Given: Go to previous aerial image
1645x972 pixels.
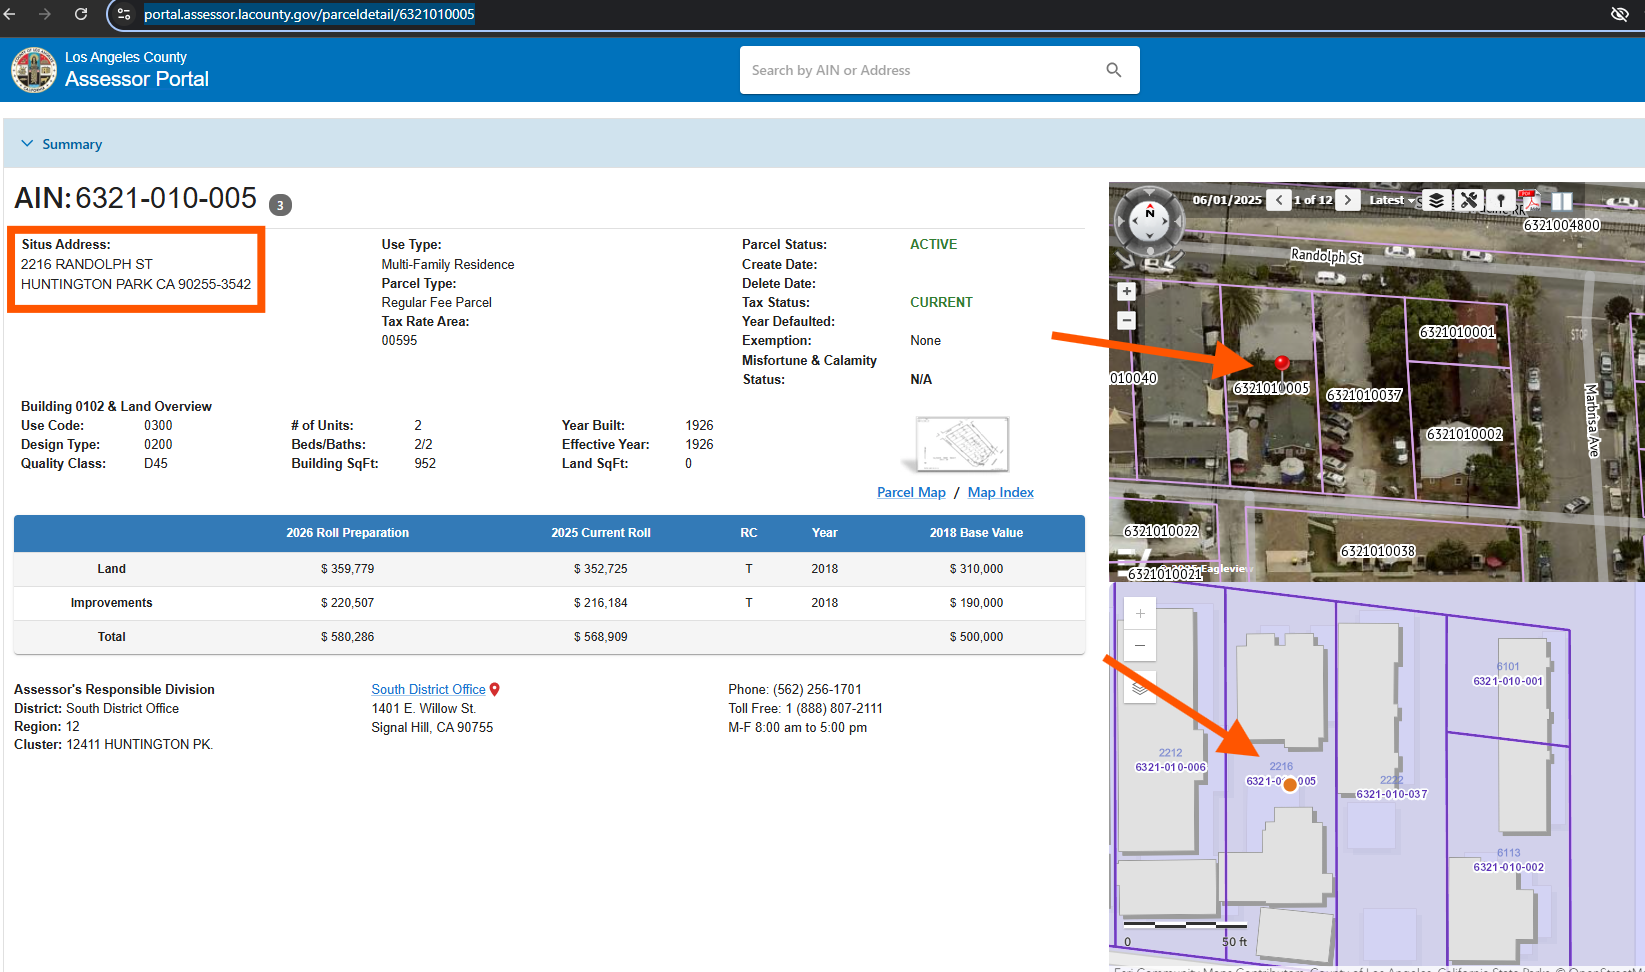Looking at the screenshot, I should click(x=1279, y=200).
